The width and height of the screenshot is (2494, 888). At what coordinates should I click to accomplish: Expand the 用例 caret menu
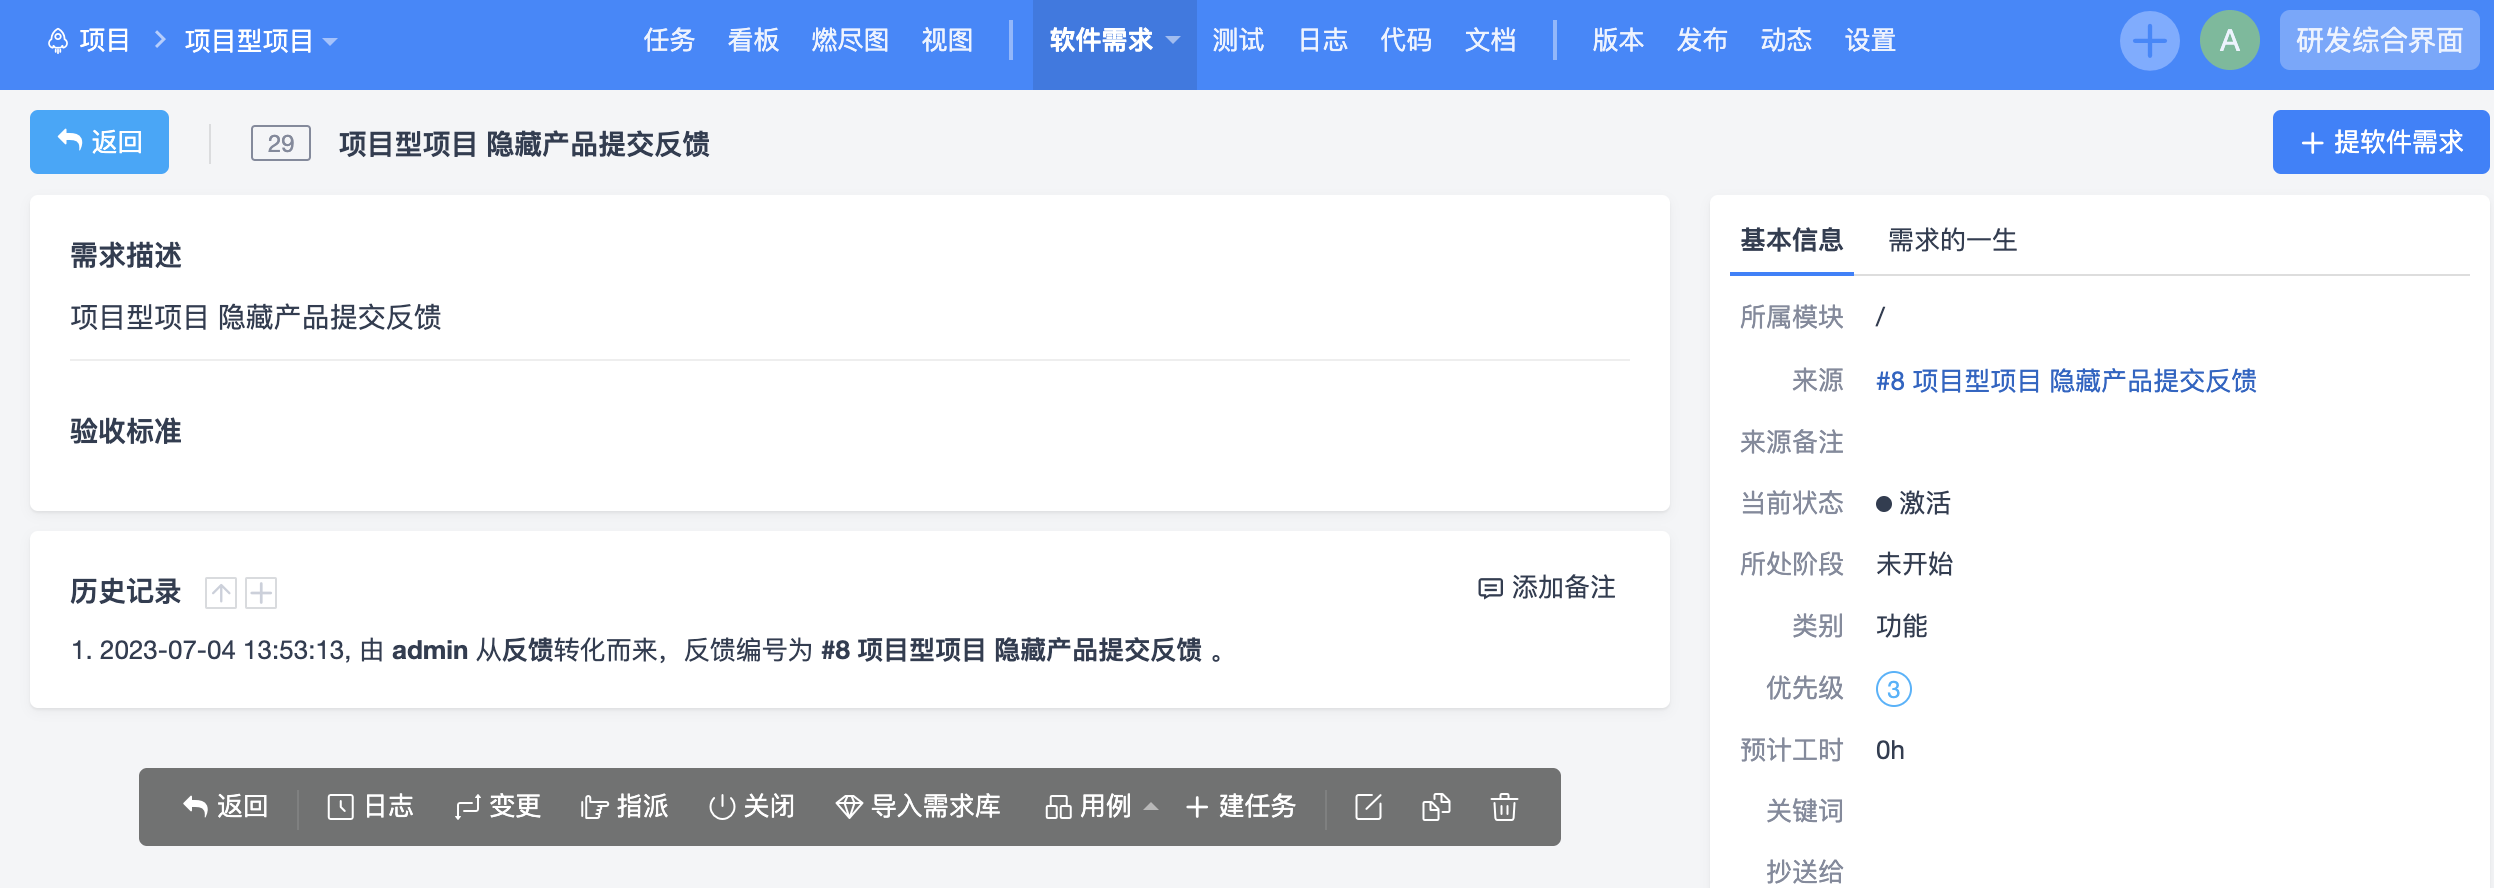(x=1151, y=806)
